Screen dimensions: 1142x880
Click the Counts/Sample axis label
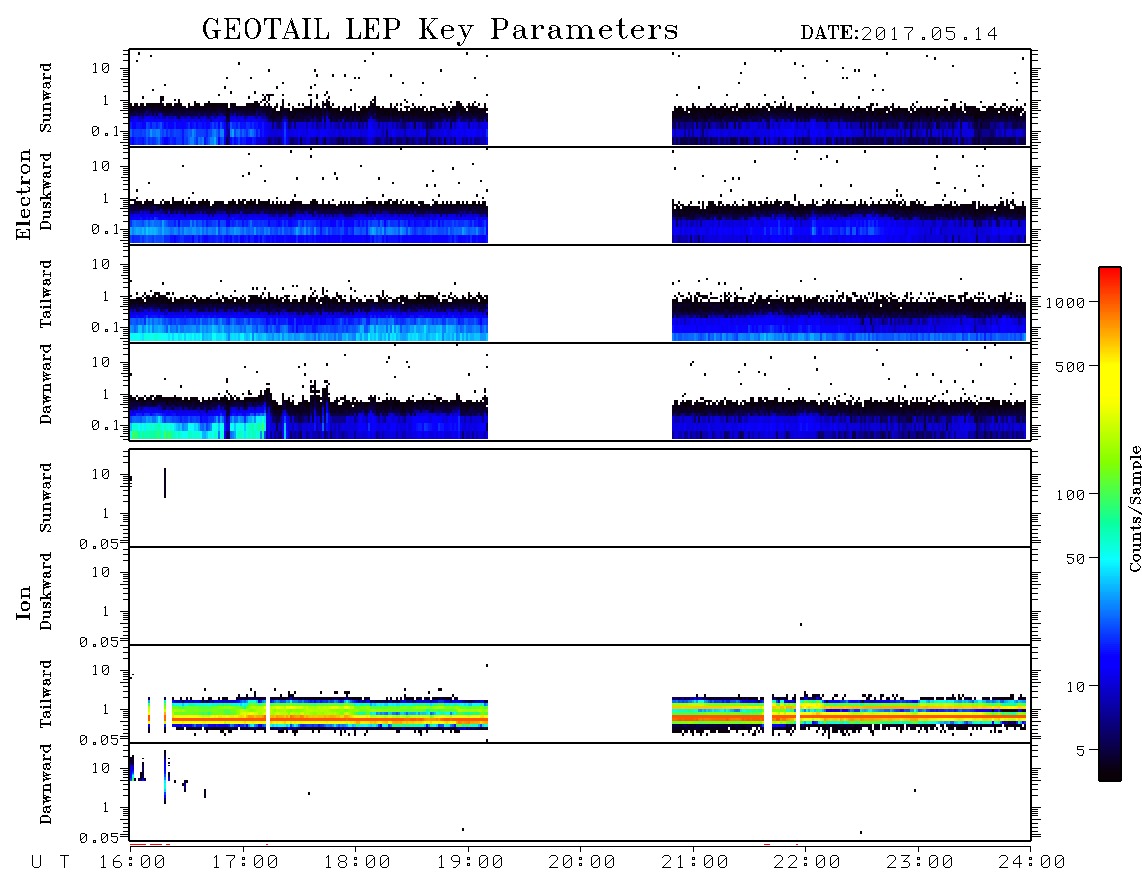(1135, 508)
